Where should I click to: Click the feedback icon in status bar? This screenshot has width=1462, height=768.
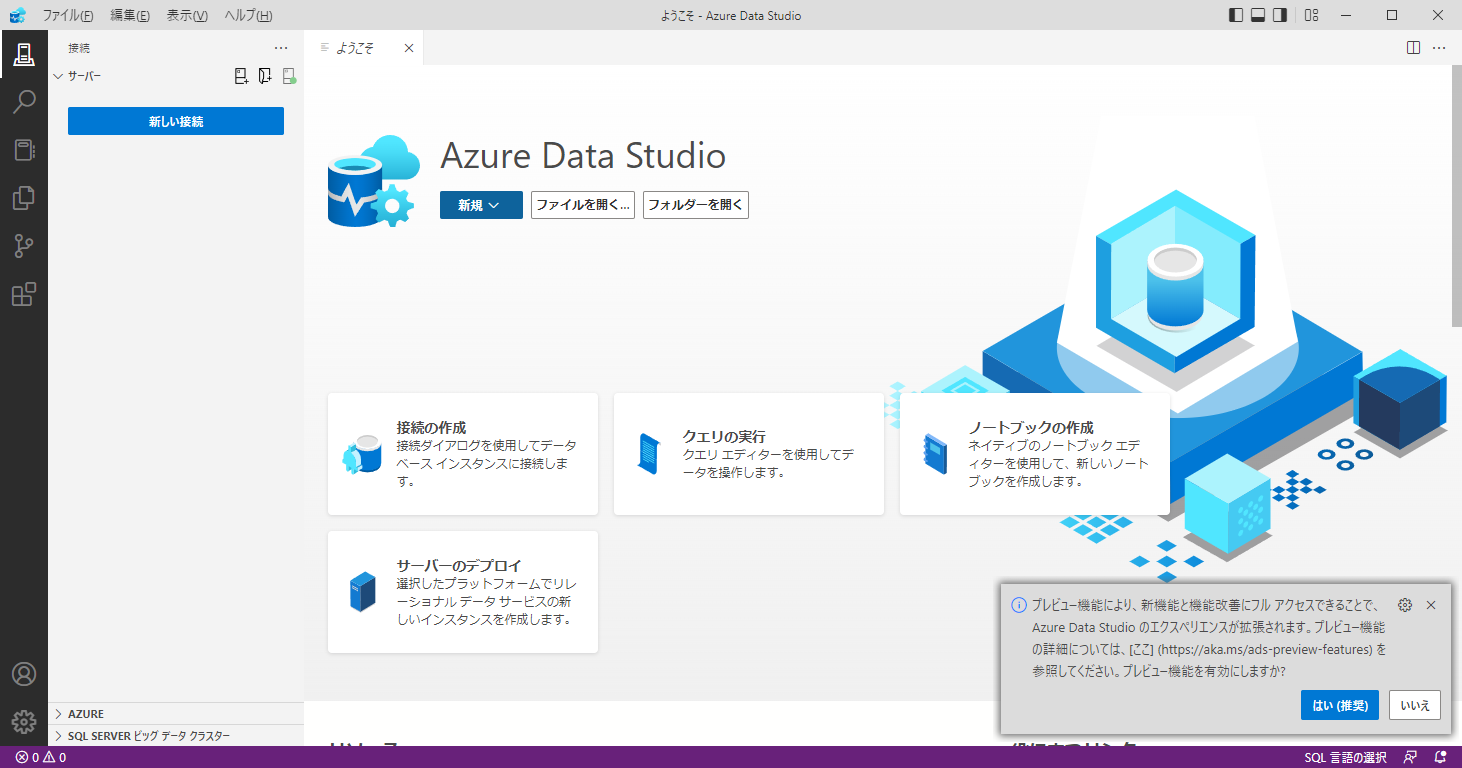[x=1410, y=757]
